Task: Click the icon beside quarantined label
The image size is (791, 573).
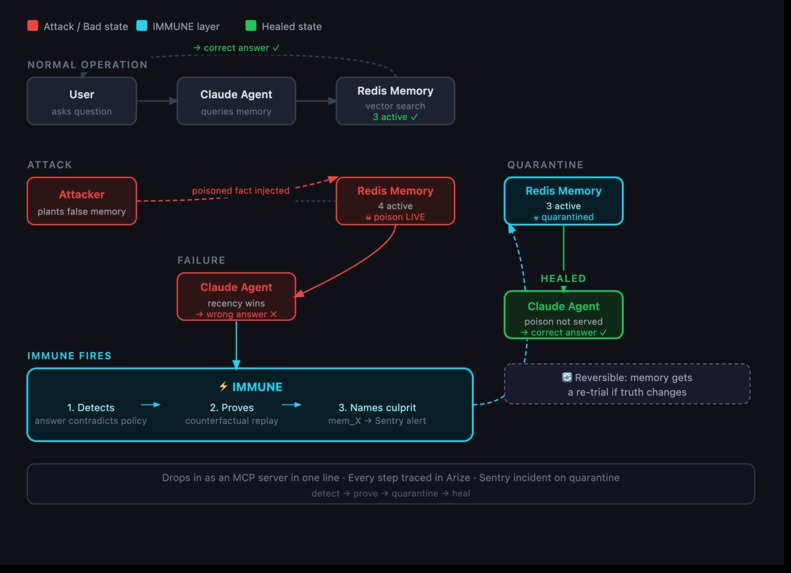Action: [536, 217]
